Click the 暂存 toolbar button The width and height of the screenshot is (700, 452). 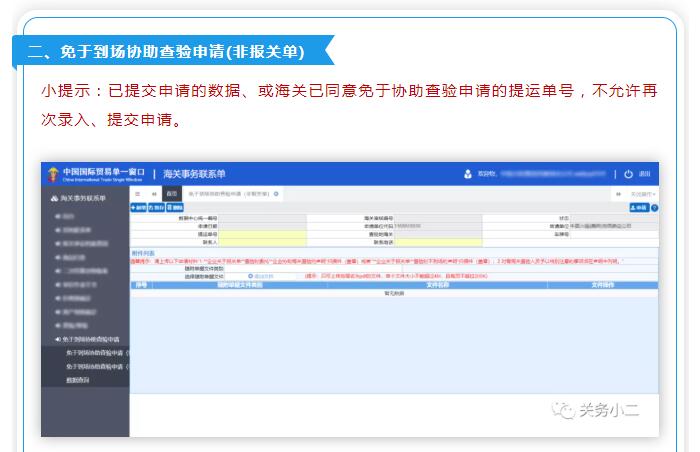coord(155,207)
